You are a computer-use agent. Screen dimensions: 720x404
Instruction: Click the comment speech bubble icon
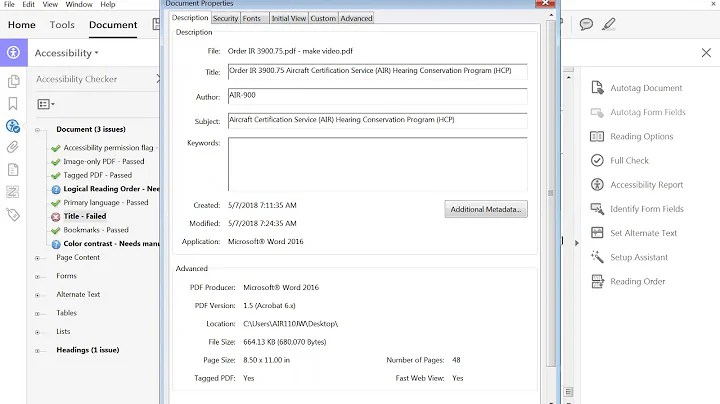click(586, 24)
